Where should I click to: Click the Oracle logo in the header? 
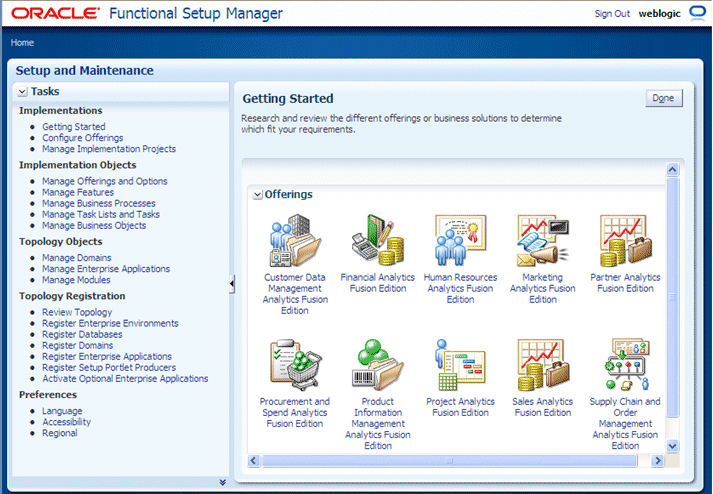pyautogui.click(x=55, y=13)
